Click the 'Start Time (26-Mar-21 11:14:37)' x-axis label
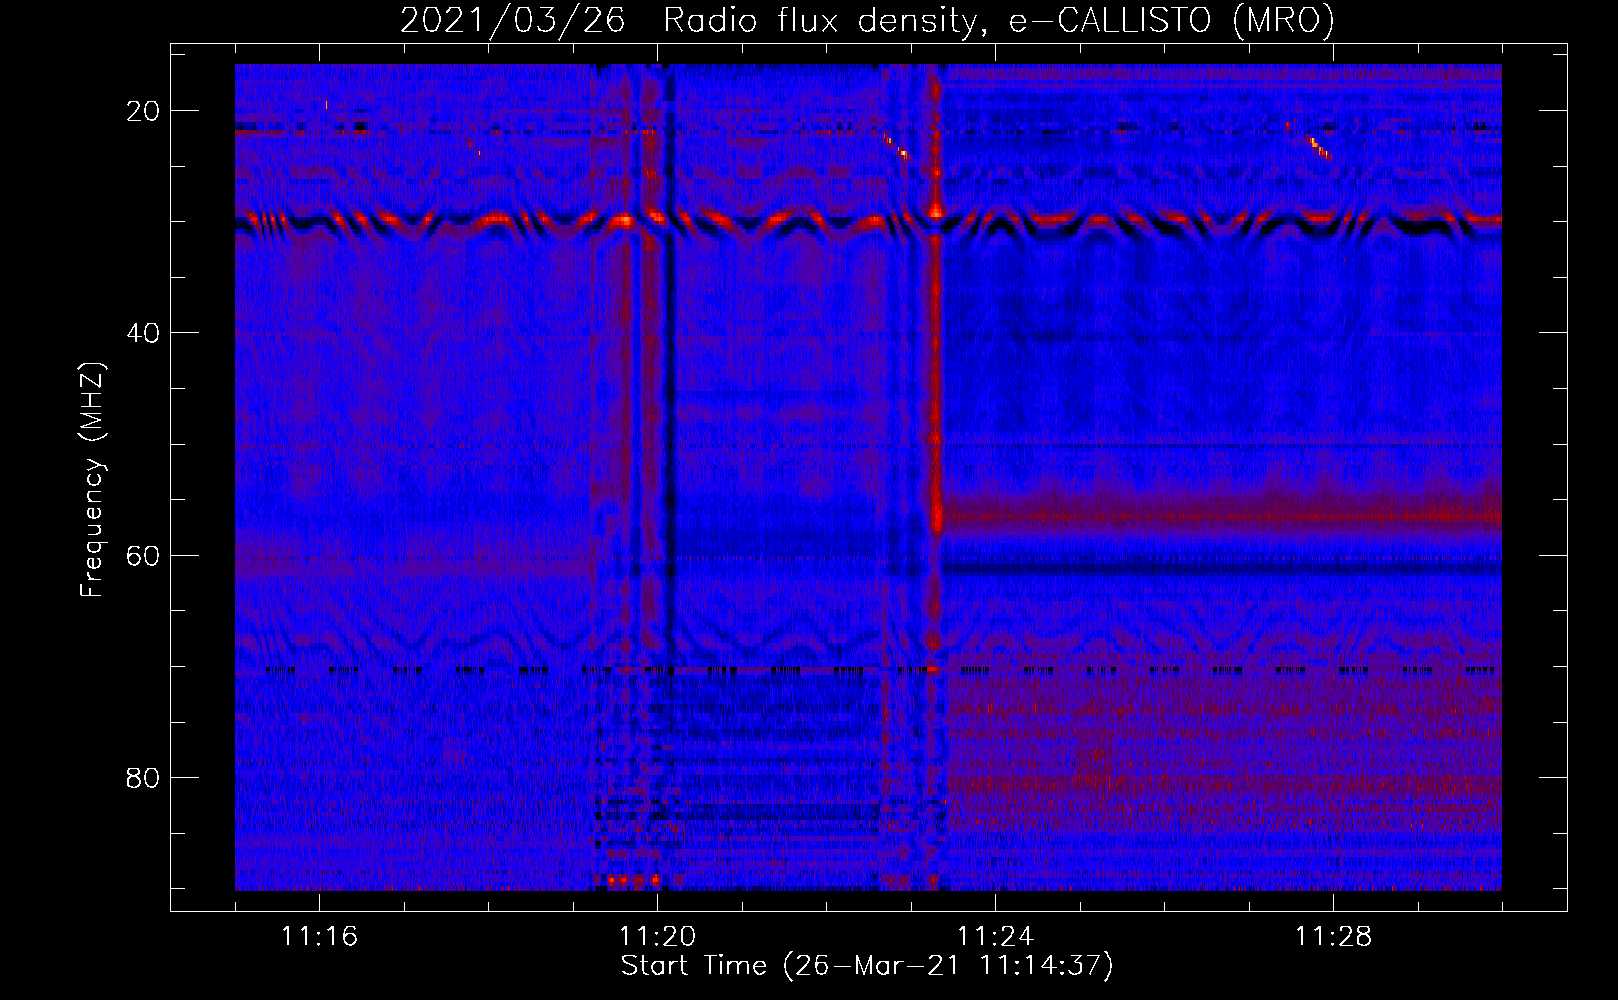Viewport: 1618px width, 1000px height. [867, 966]
